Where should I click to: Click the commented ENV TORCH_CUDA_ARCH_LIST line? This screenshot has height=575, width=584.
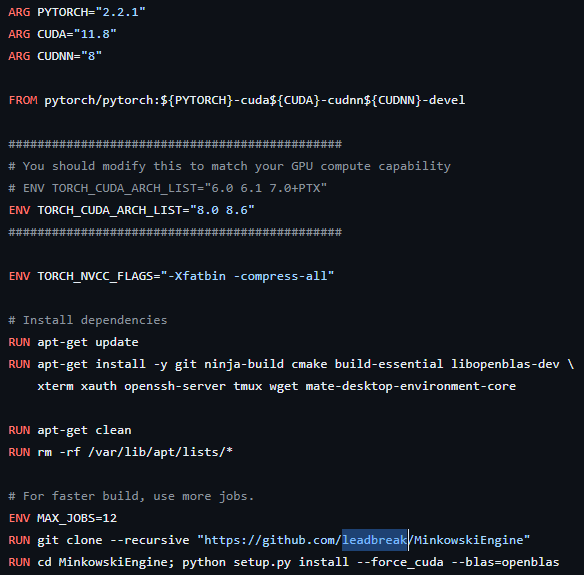coord(168,188)
